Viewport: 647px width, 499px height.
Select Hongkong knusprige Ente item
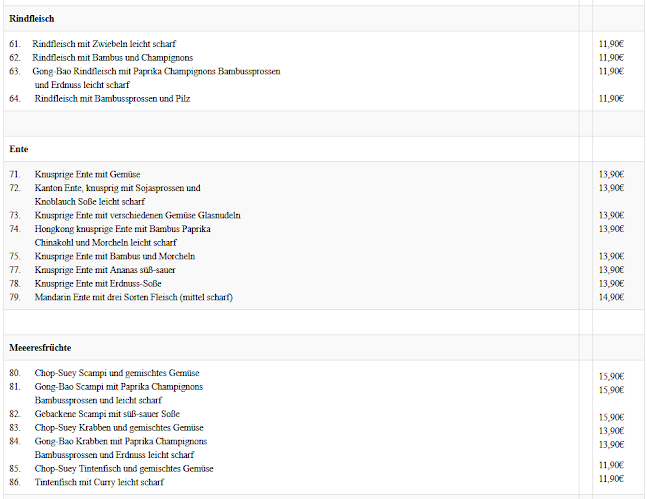pyautogui.click(x=125, y=229)
